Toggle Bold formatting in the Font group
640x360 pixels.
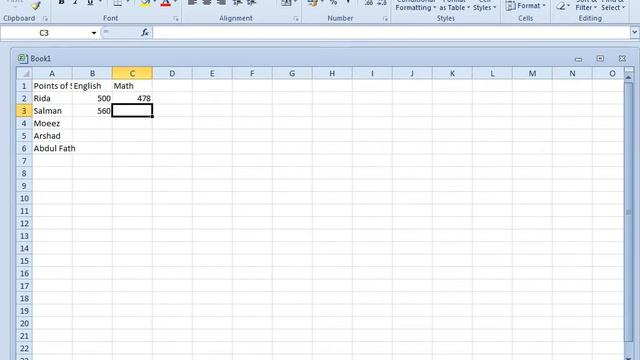pyautogui.click(x=61, y=3)
